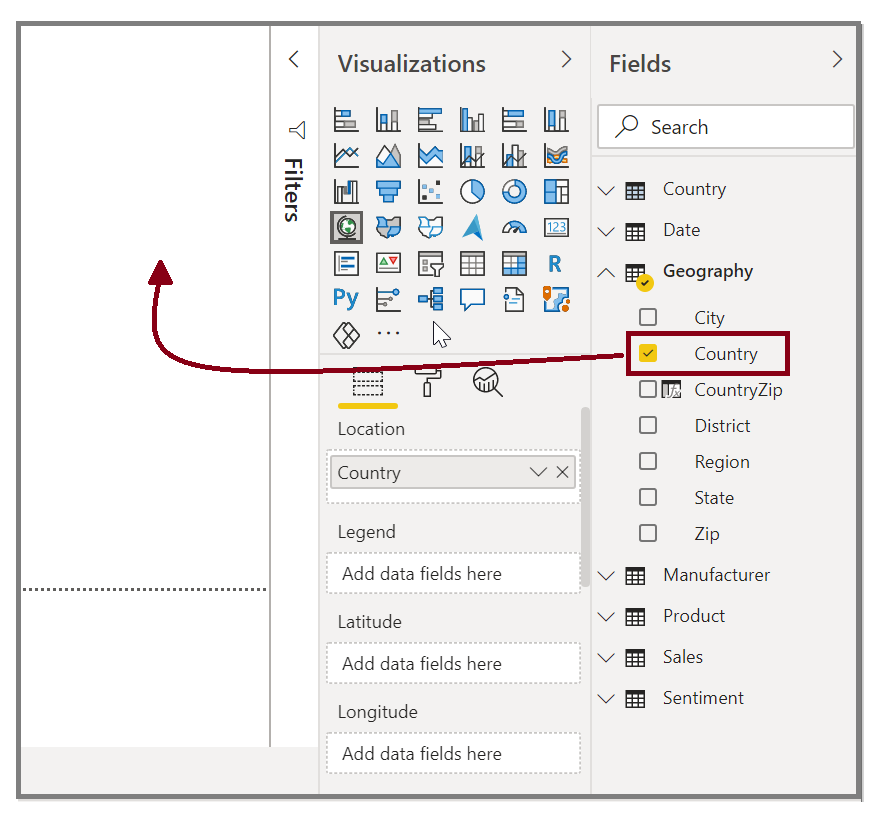This screenshot has height=822, width=888.
Task: Select the stacked column chart visual
Action: click(x=388, y=120)
